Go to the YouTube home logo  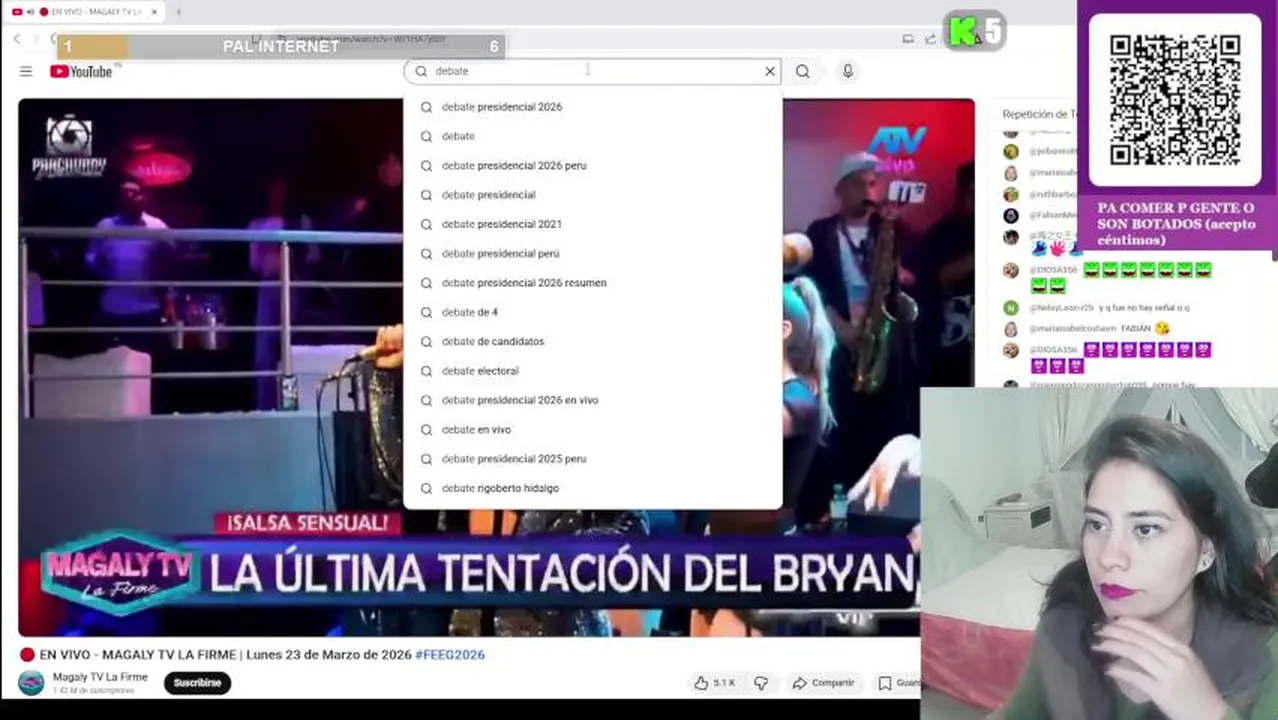coord(81,71)
